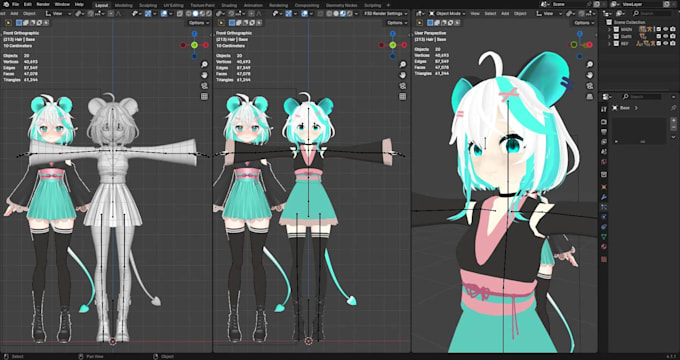680x360 pixels.
Task: Open the File menu
Action: pyautogui.click(x=16, y=4)
